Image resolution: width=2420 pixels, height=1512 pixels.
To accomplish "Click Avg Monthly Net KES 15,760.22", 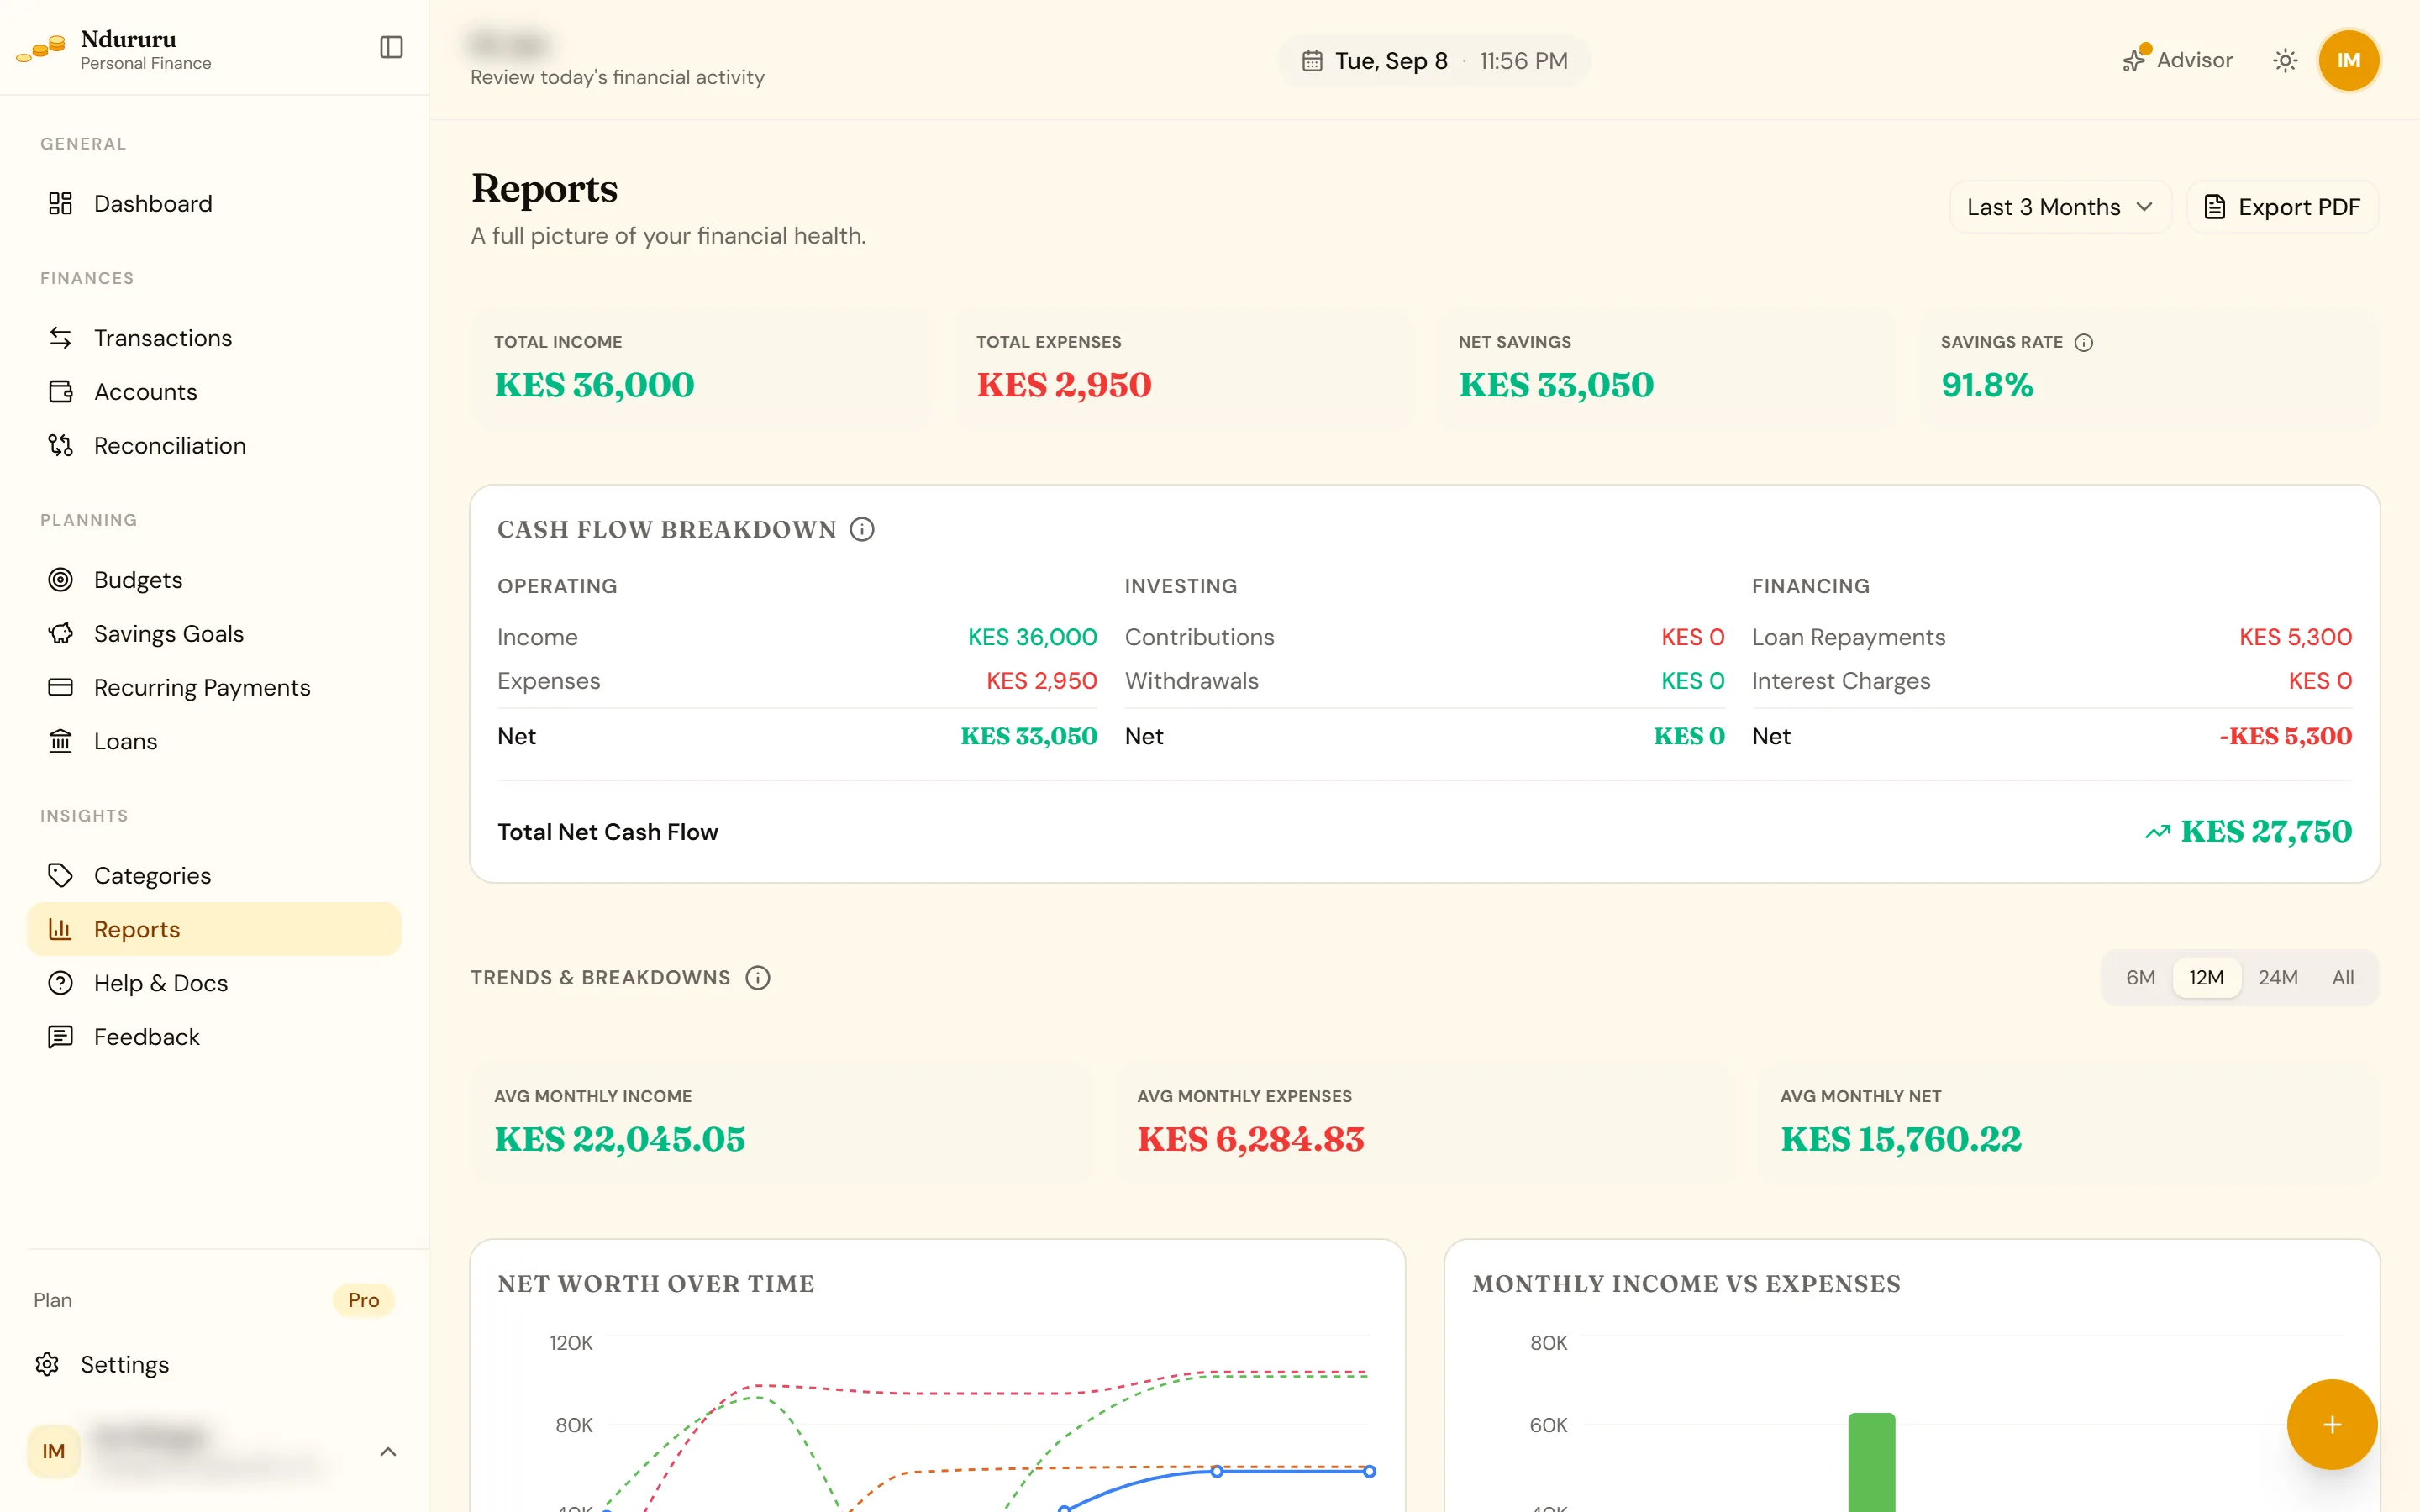I will click(x=1901, y=1139).
